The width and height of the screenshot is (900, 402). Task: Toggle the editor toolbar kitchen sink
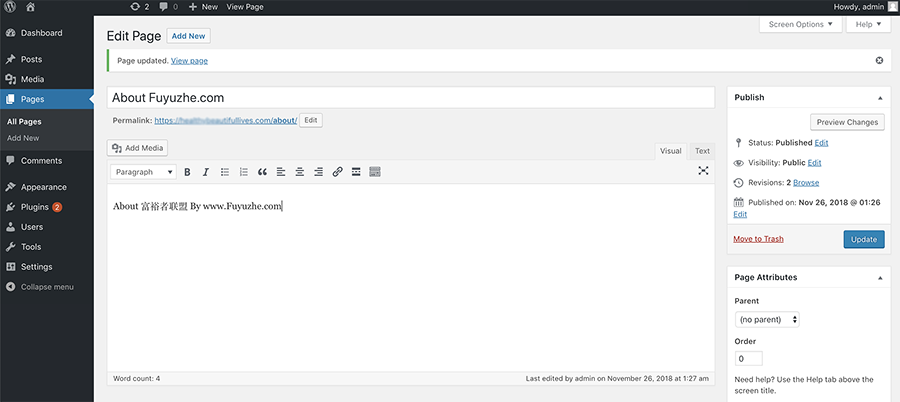[375, 172]
